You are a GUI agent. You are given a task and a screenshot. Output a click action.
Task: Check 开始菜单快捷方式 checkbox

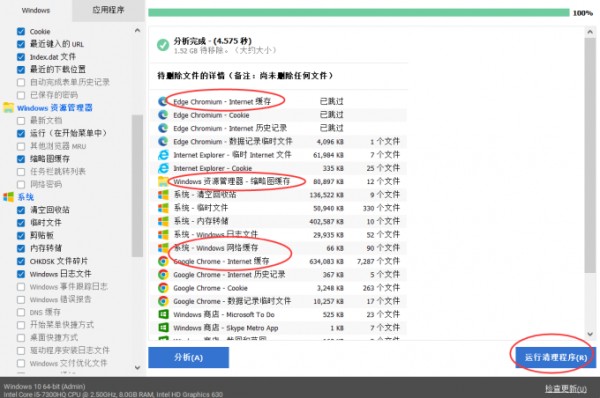coord(21,325)
